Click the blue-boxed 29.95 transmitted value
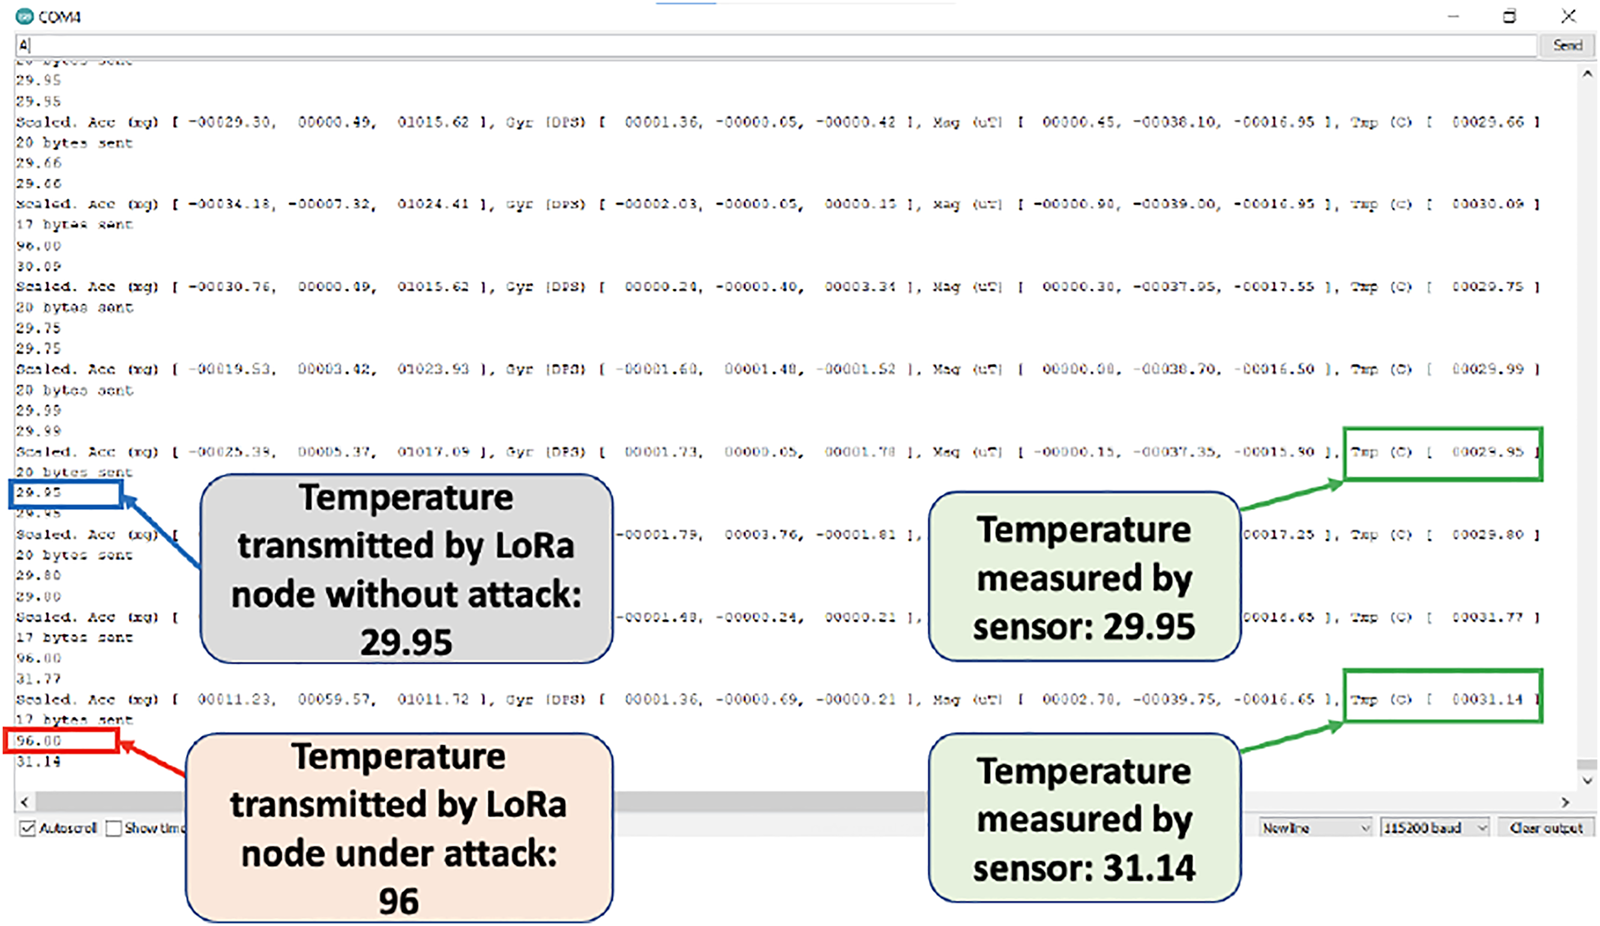Screen dimensions: 1600x926 point(39,493)
